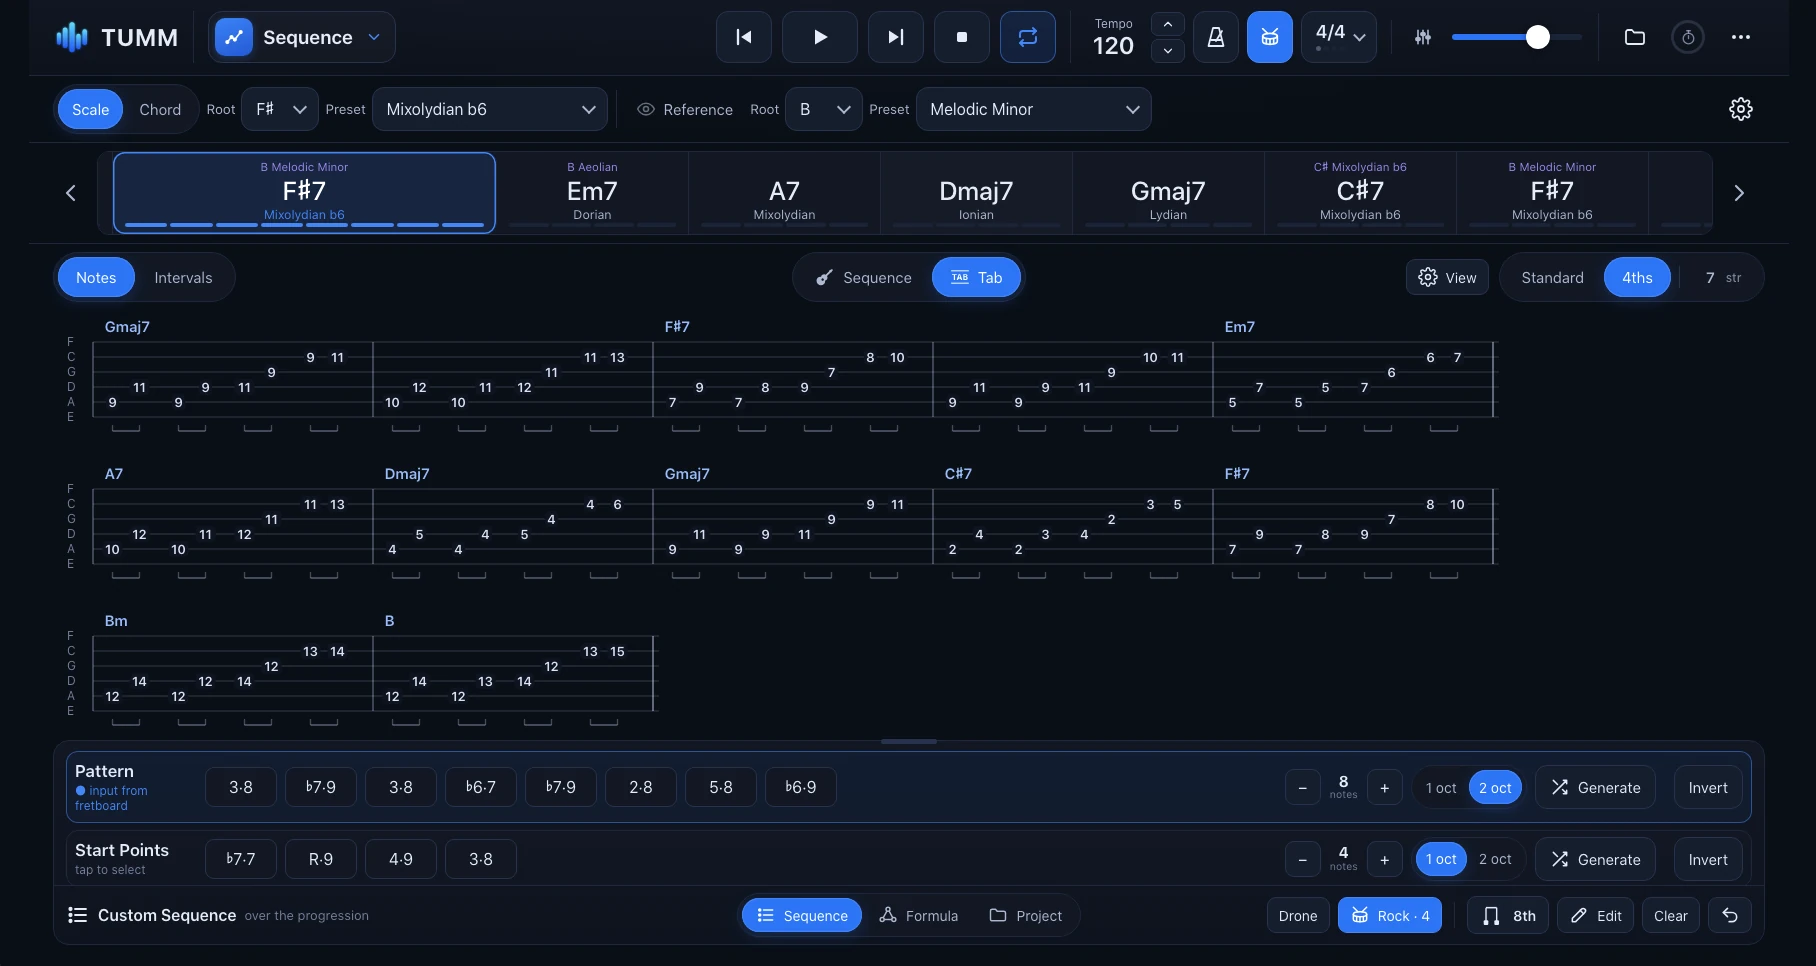
Task: Select the Dmaj7 Ionian chord card
Action: tap(976, 193)
